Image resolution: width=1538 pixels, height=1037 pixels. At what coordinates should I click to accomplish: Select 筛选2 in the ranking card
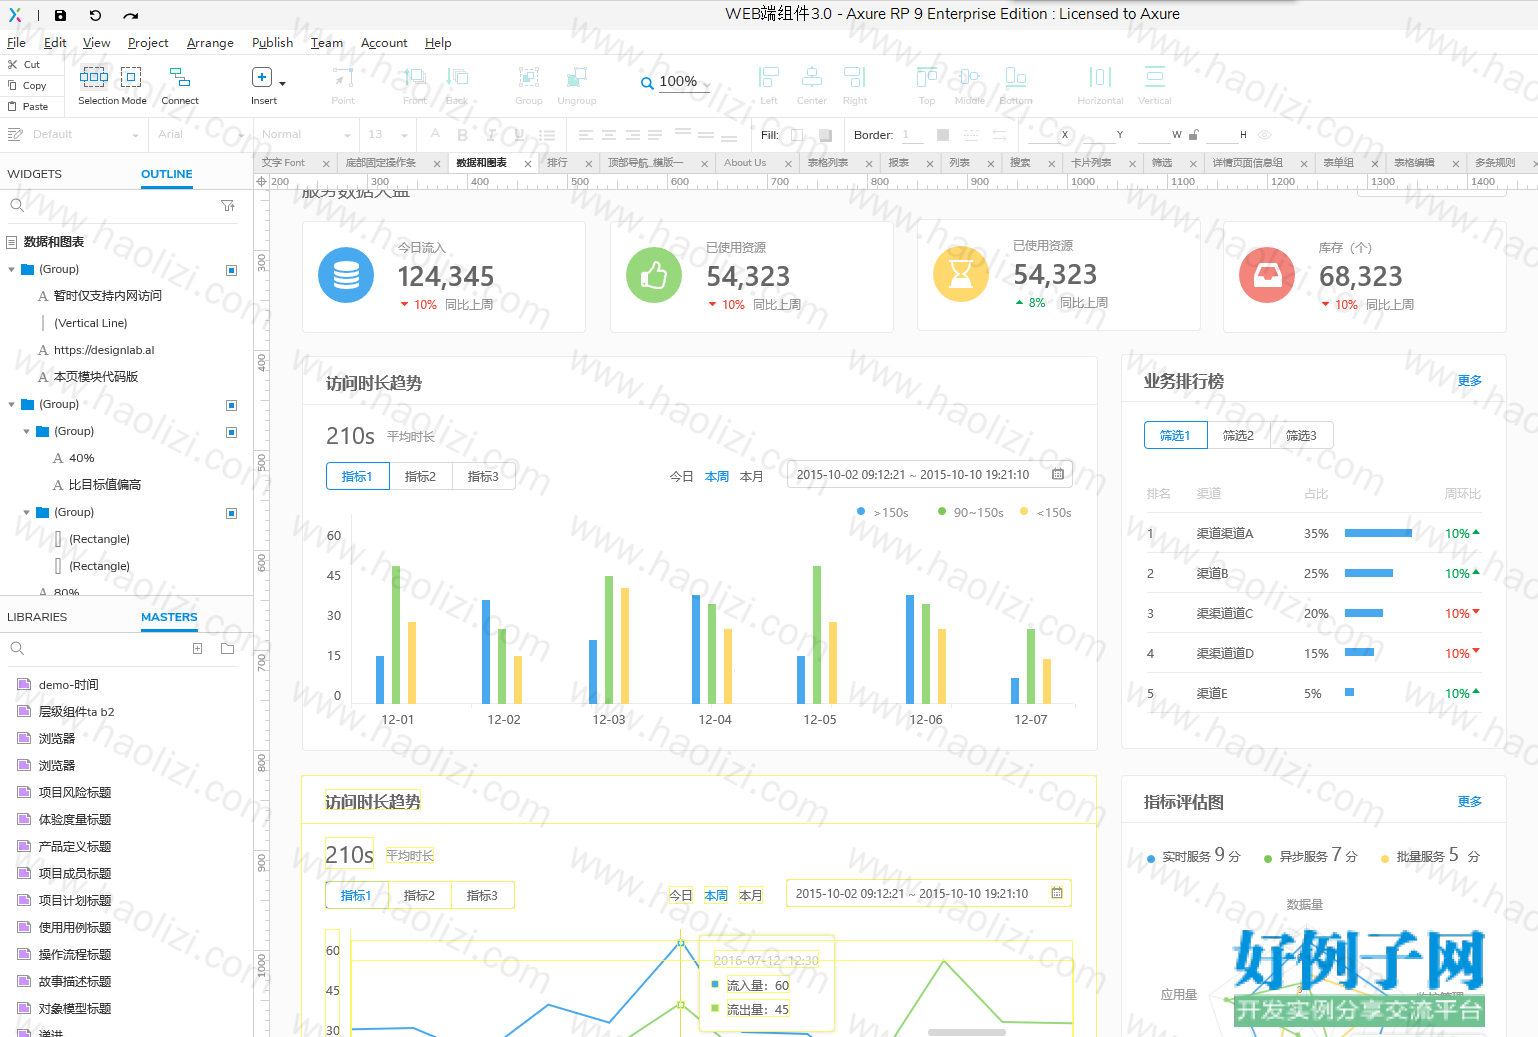[1238, 436]
